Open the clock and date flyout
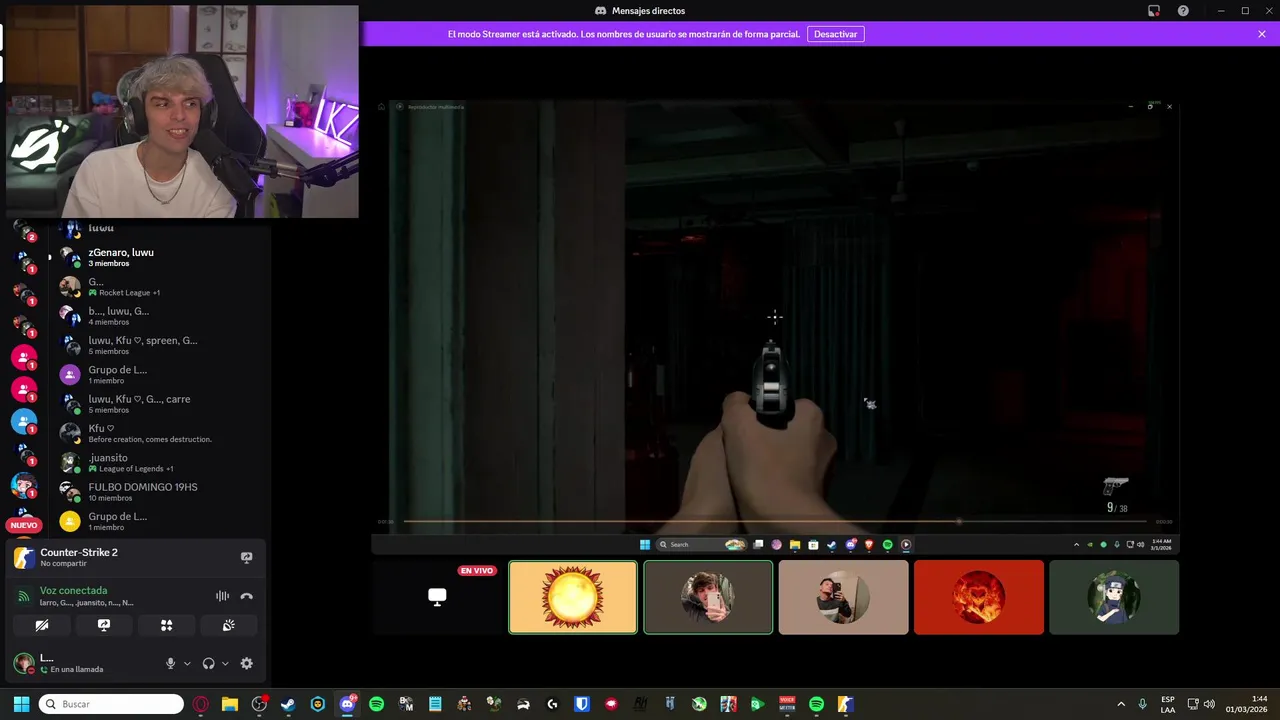The image size is (1280, 720). coord(1246,704)
